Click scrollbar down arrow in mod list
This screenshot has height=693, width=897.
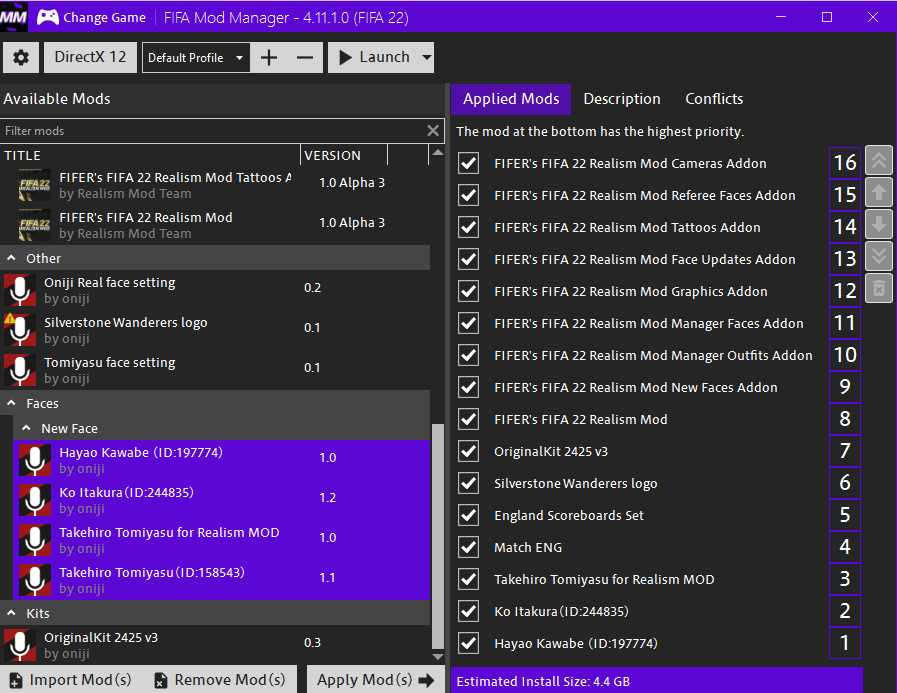[x=438, y=656]
